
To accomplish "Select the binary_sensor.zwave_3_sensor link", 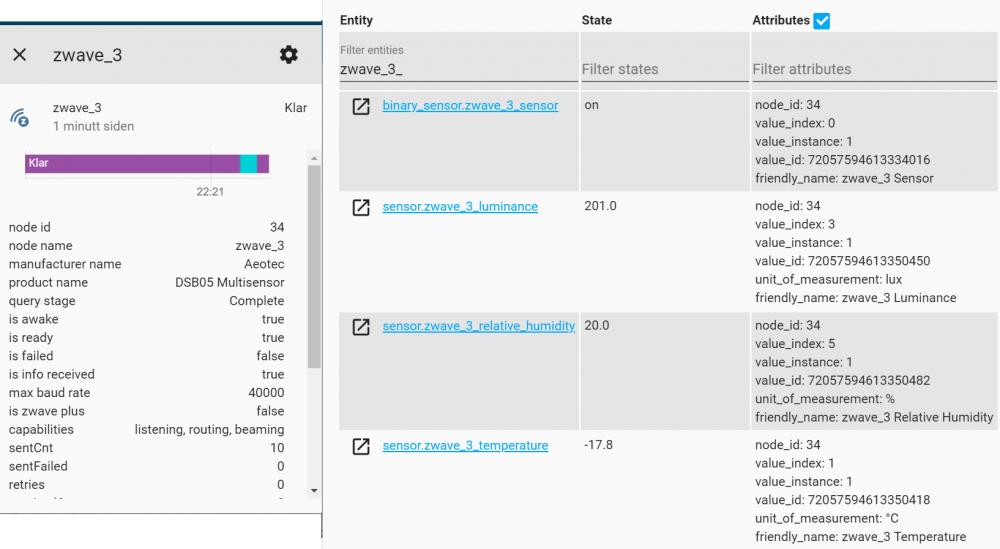I will point(470,105).
